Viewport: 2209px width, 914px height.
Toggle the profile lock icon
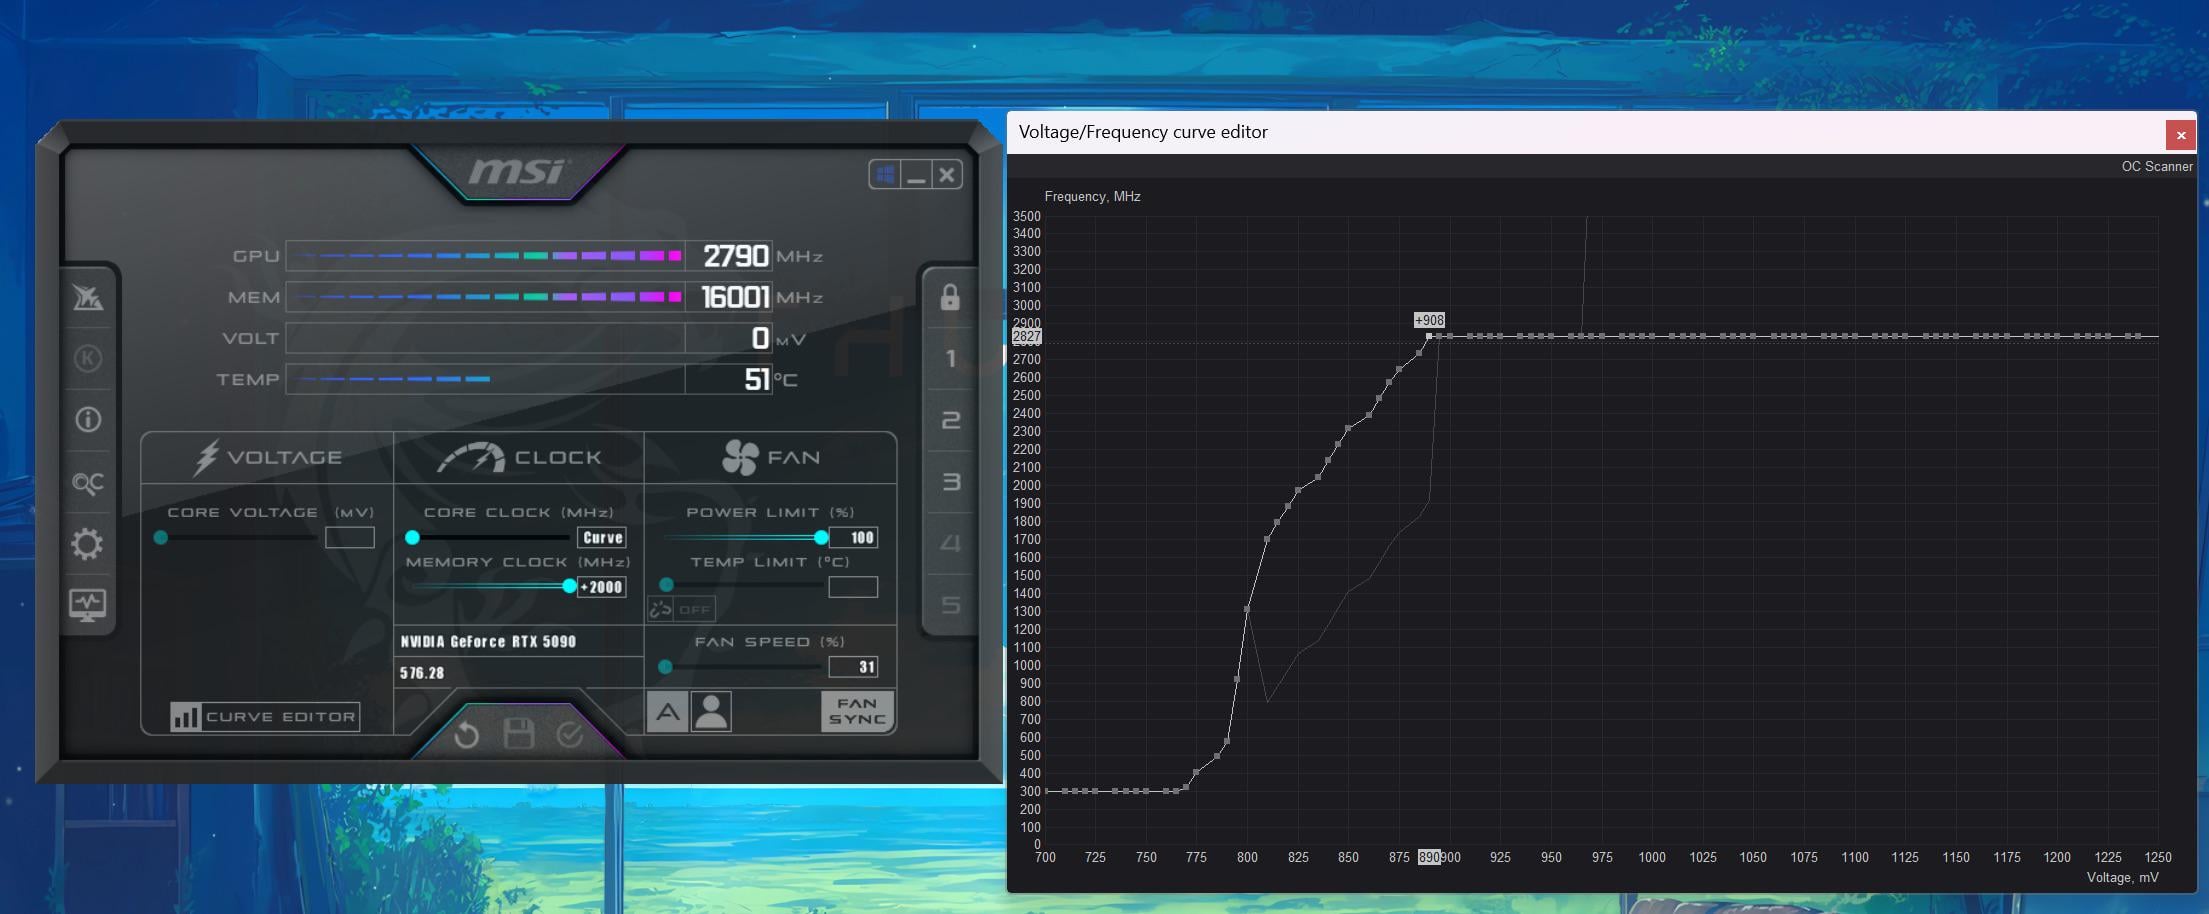tap(950, 297)
